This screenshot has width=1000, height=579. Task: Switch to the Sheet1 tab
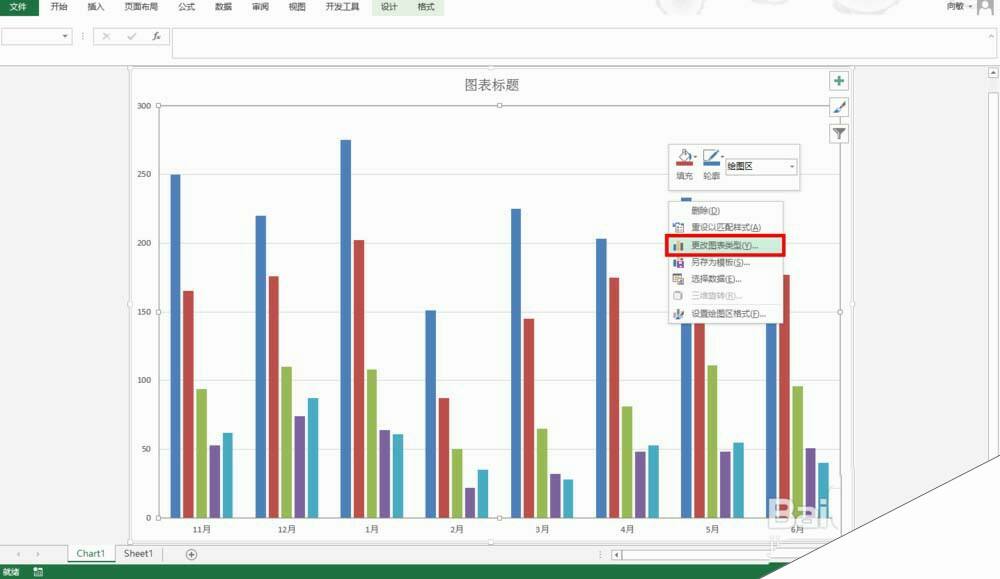click(x=137, y=553)
